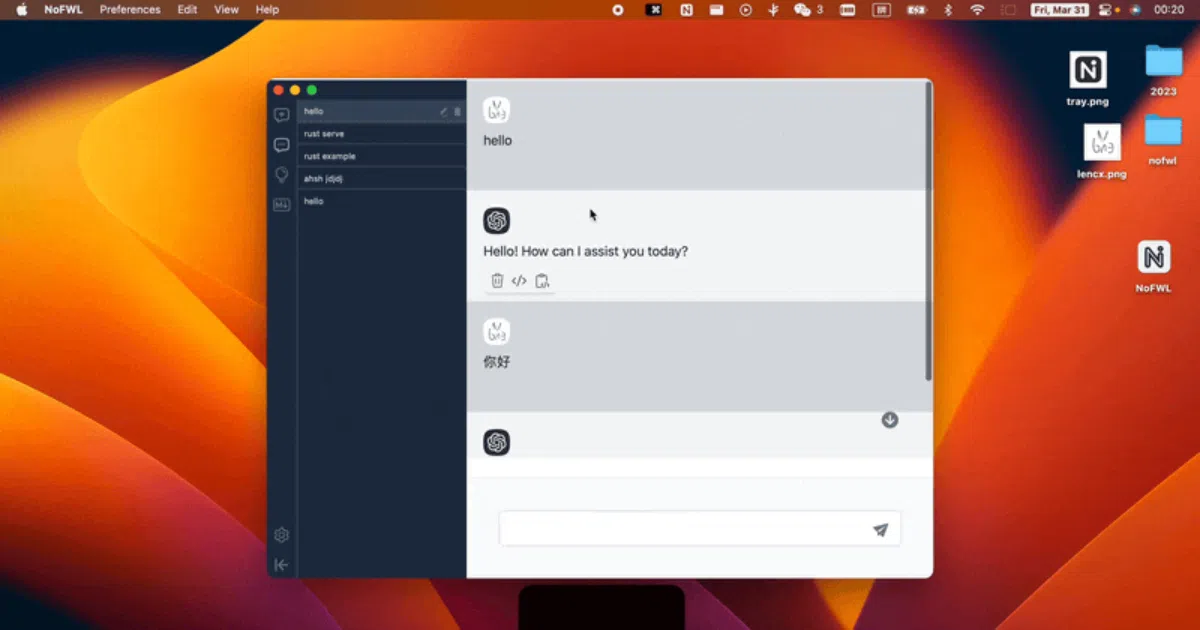Delete the selected hello conversation with trash icon
The width and height of the screenshot is (1200, 630).
click(458, 112)
